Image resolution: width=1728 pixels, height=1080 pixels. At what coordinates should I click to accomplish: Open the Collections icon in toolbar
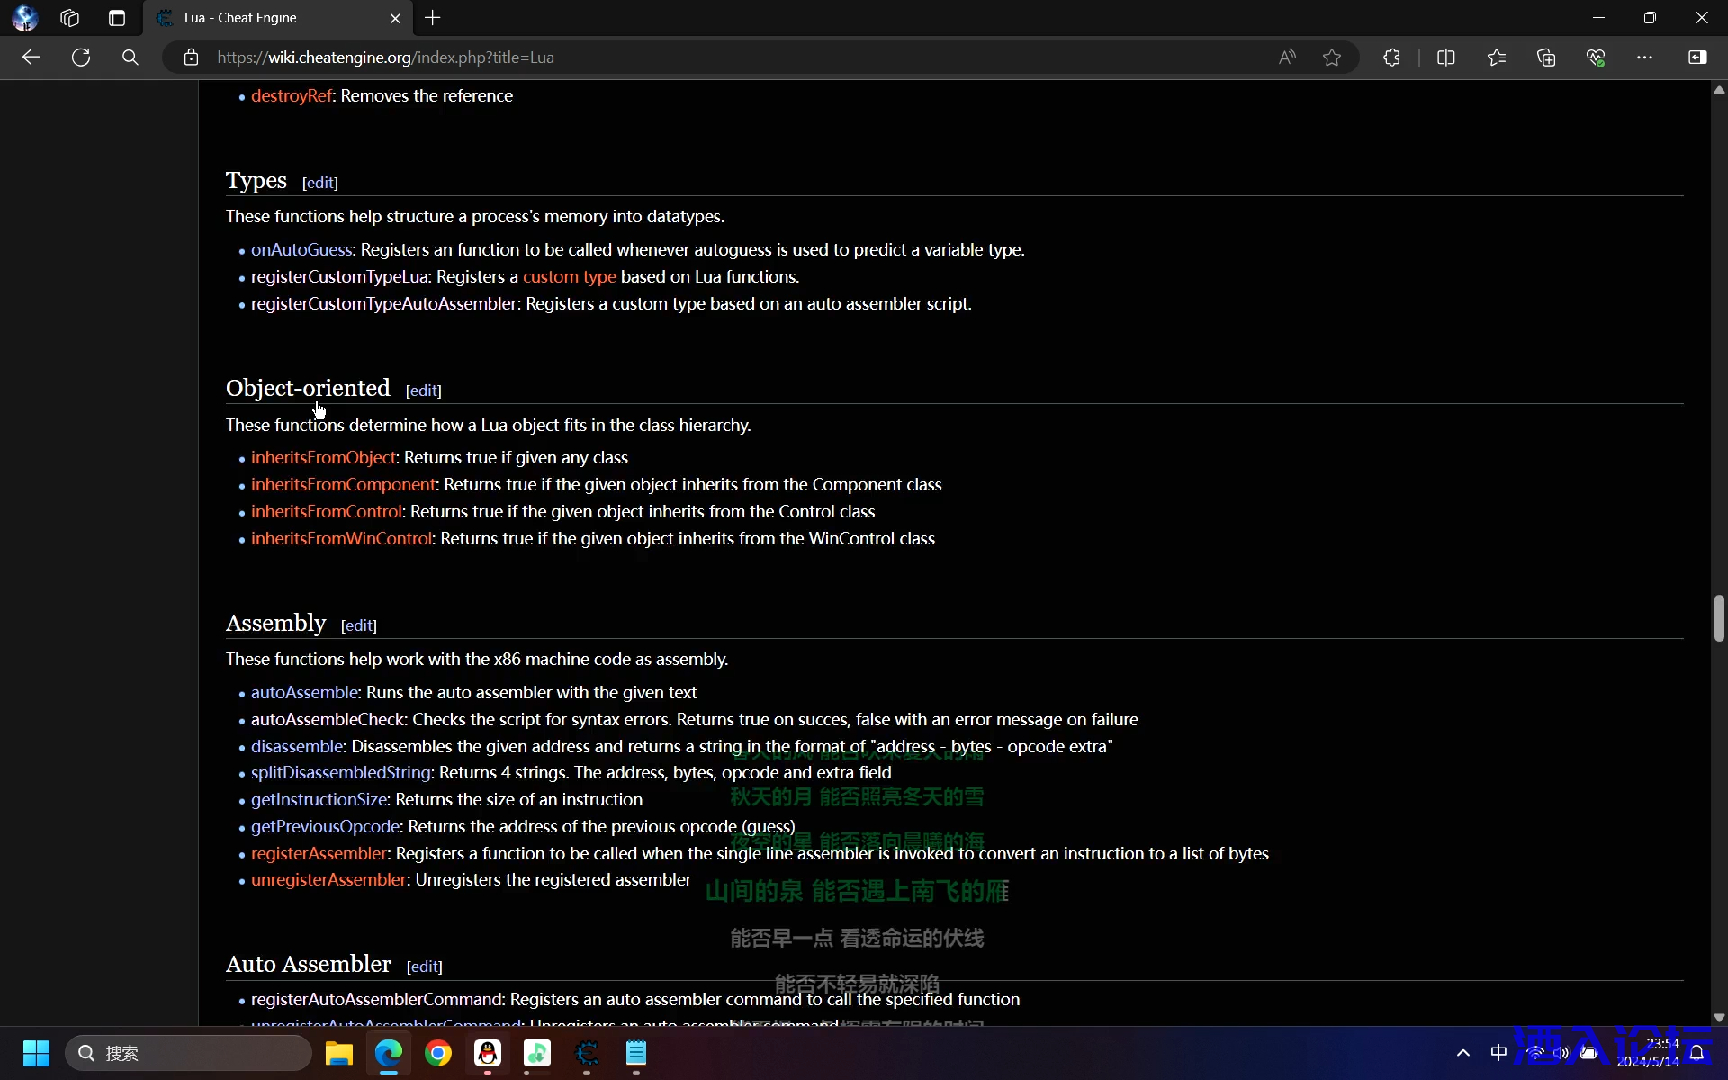(1546, 58)
